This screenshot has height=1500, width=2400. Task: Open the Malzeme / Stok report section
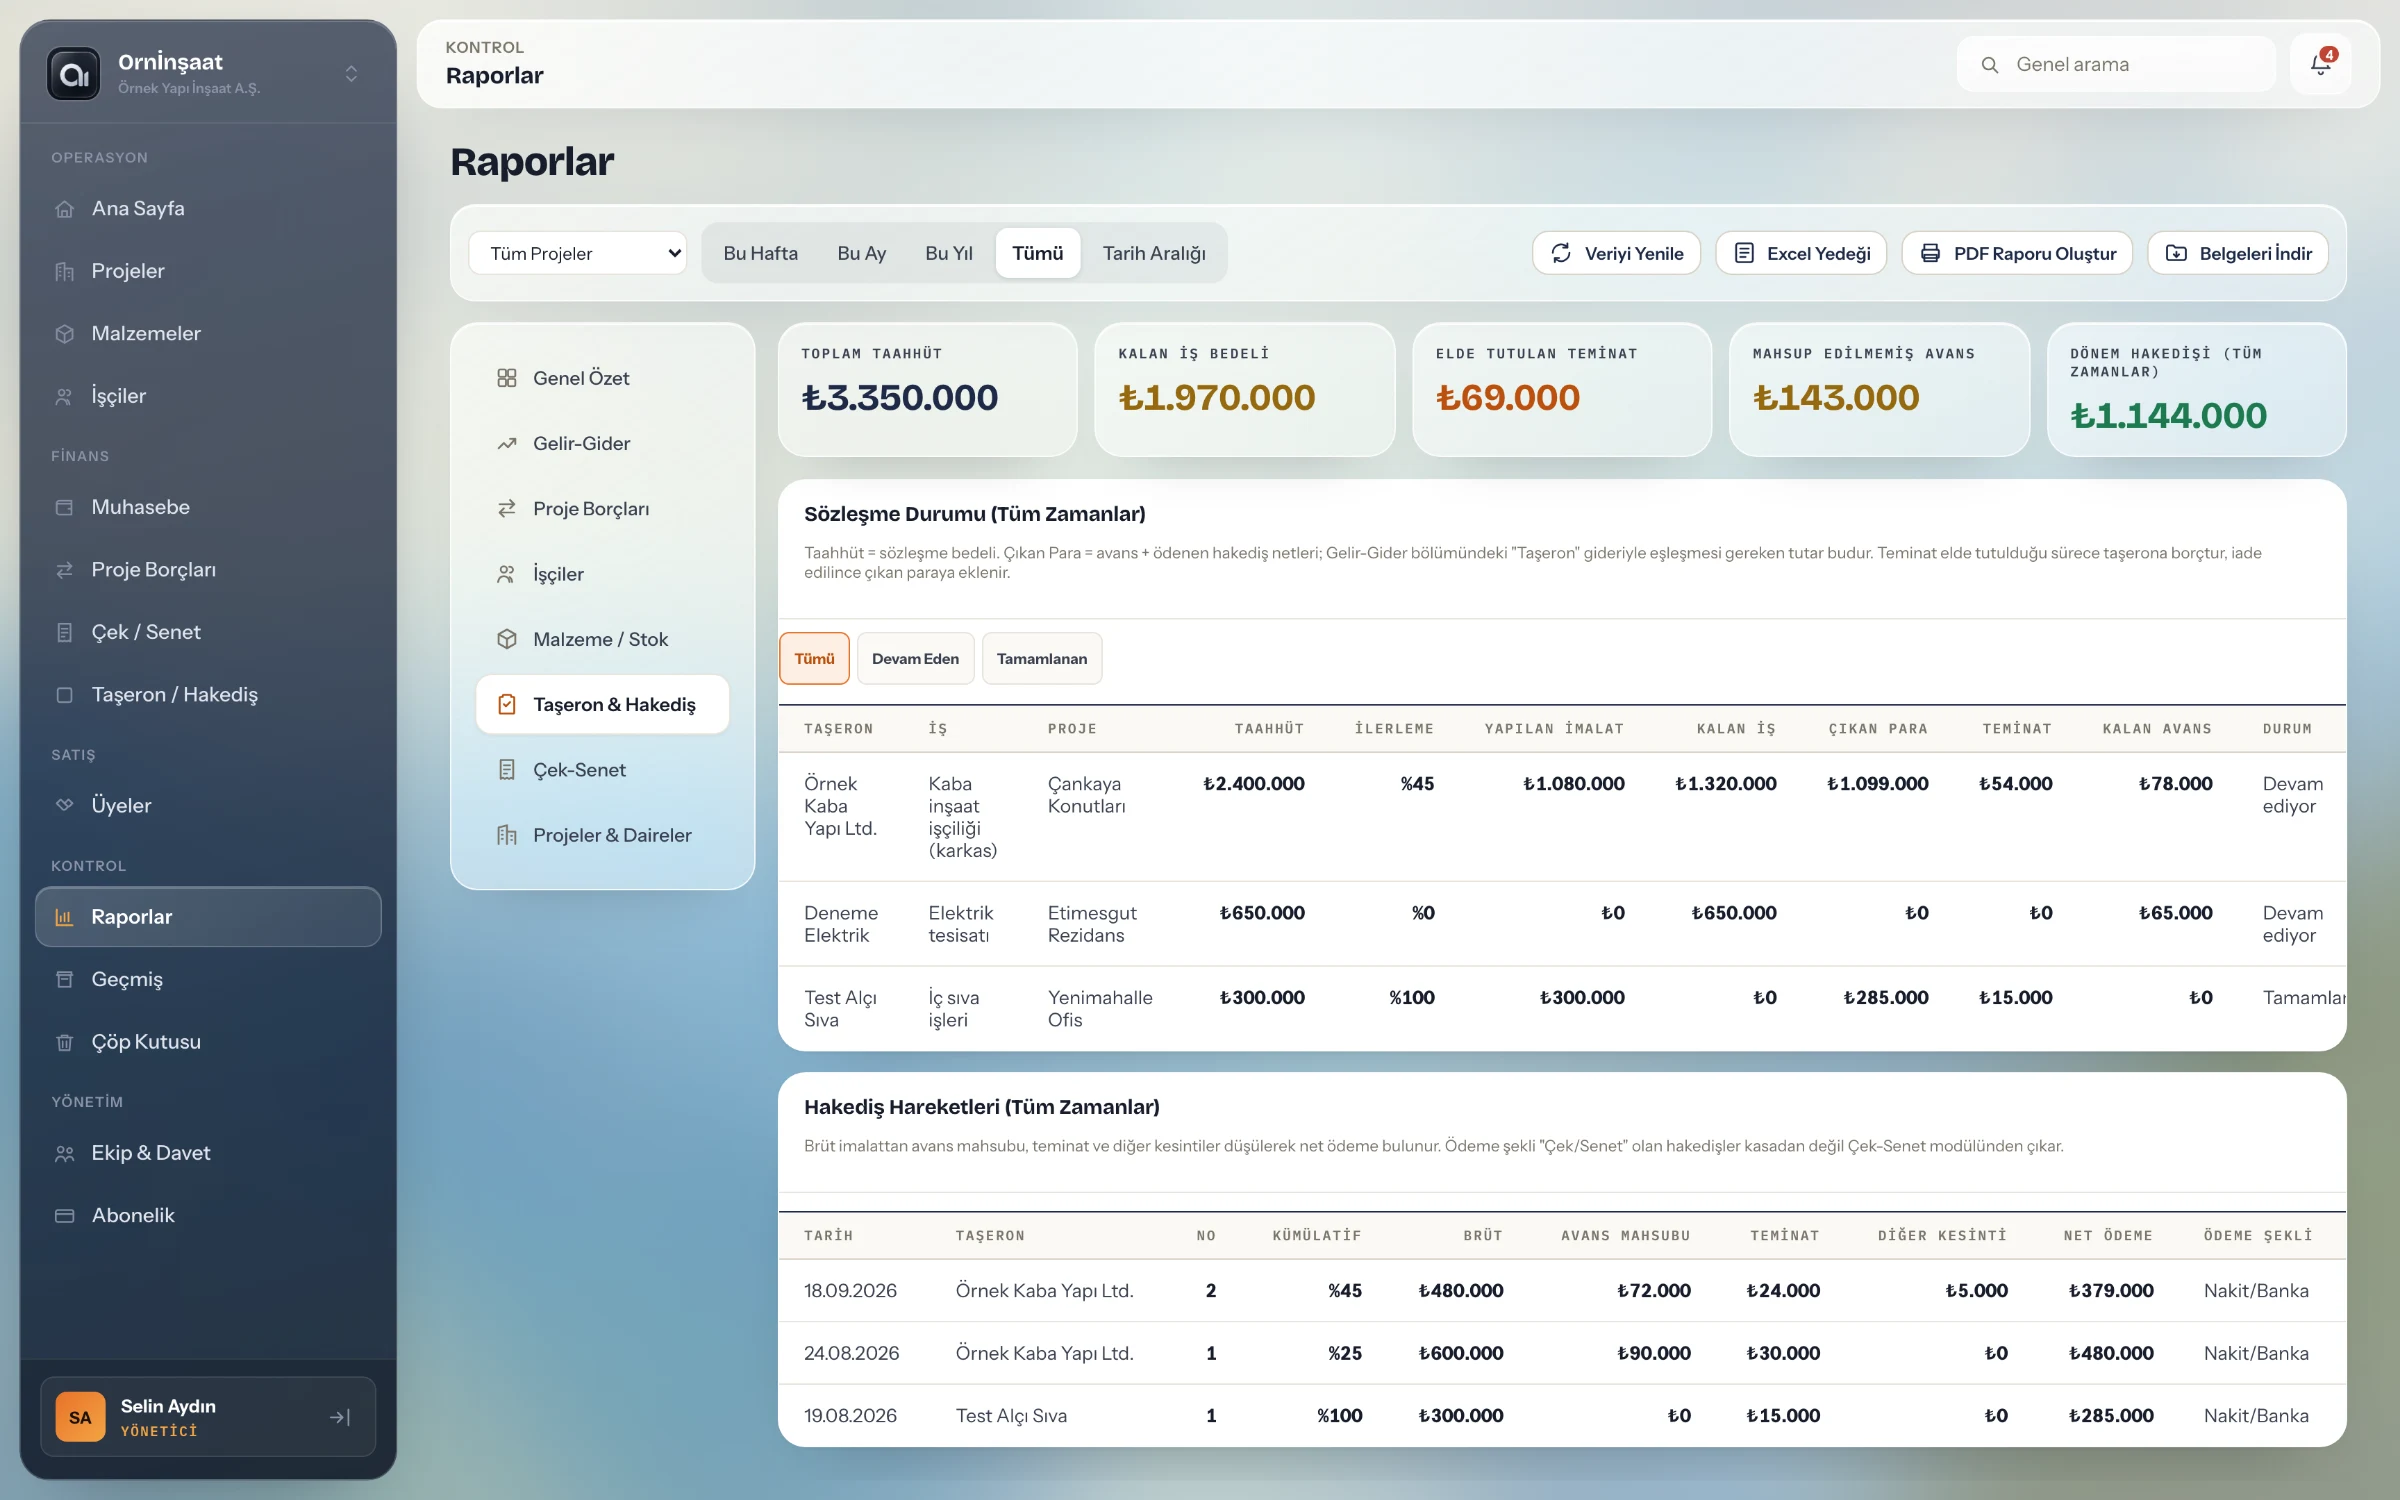coord(602,639)
